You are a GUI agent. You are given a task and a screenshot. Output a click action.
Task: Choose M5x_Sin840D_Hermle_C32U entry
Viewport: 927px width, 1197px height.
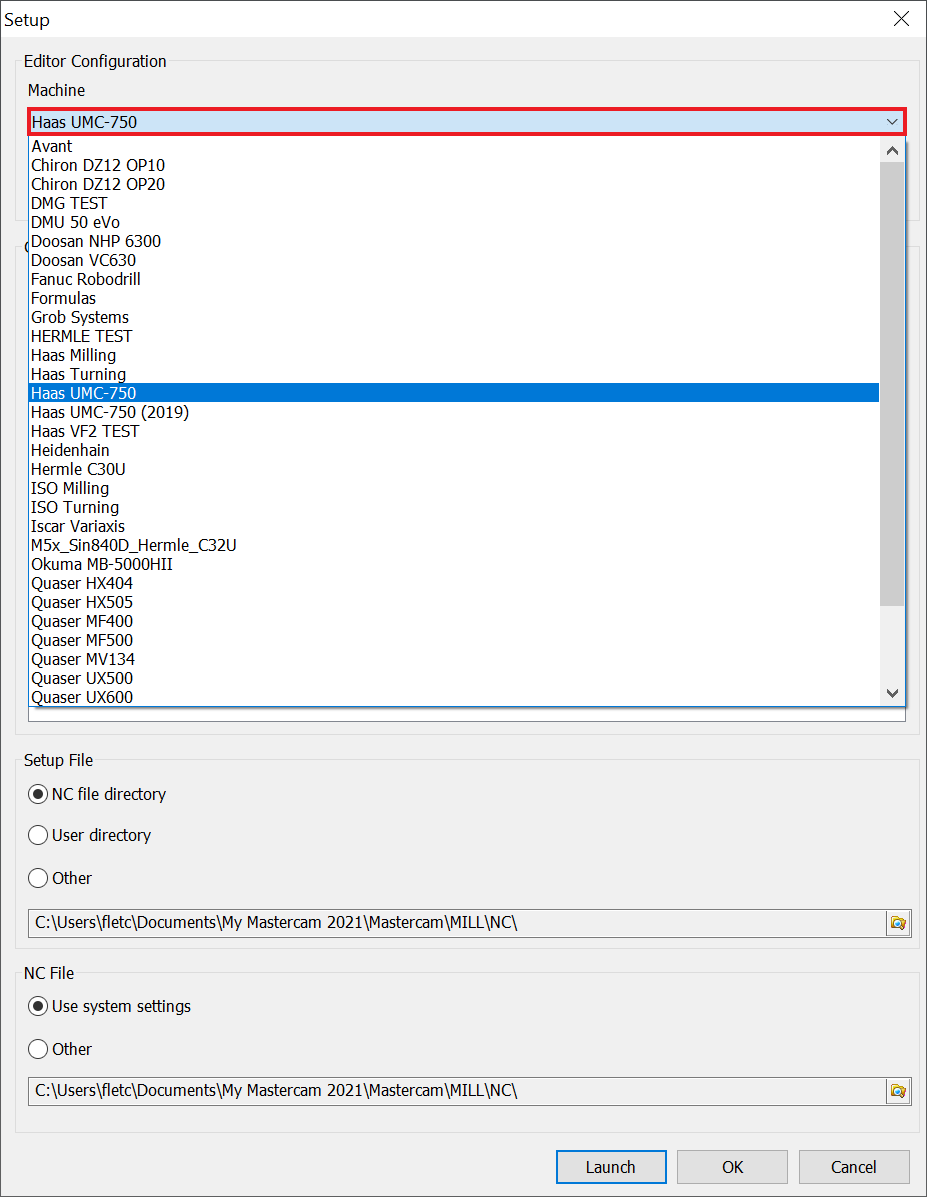(x=454, y=545)
